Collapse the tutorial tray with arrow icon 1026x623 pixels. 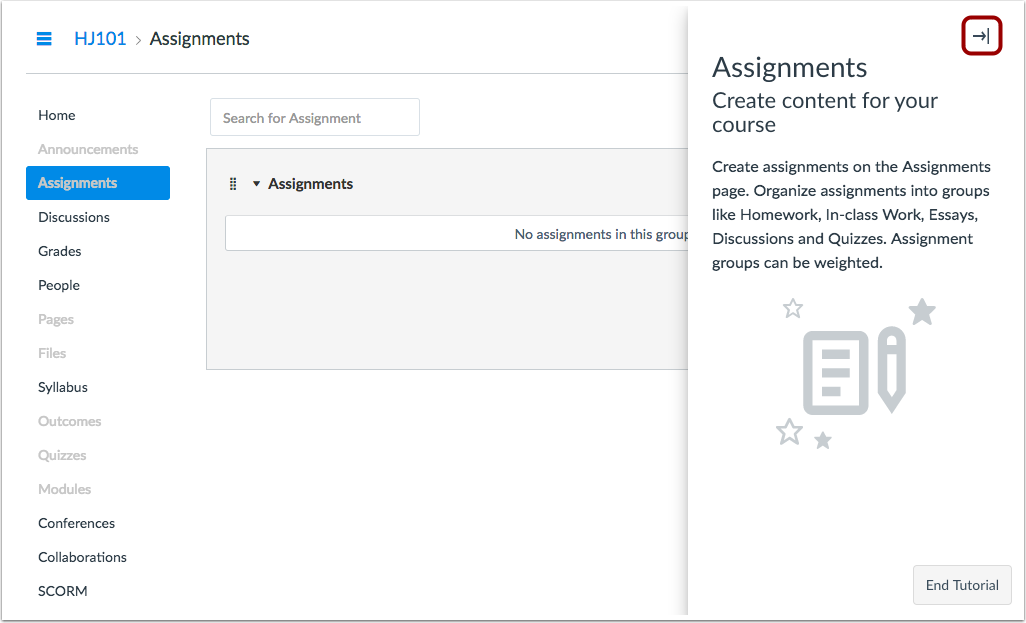981,37
